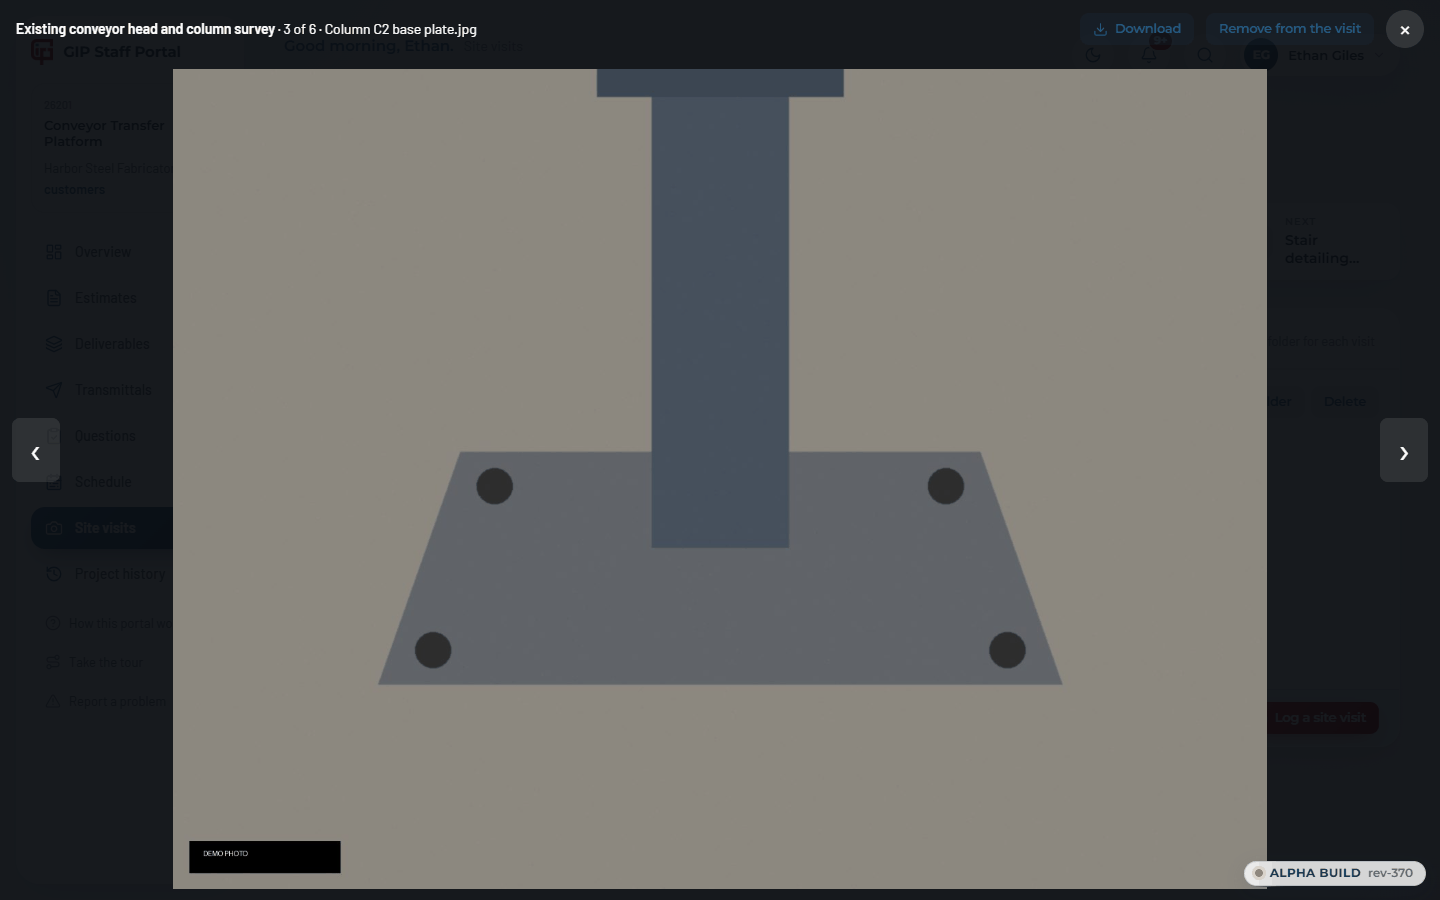
Task: Open notifications bell behind the lightbox
Action: [x=1149, y=55]
